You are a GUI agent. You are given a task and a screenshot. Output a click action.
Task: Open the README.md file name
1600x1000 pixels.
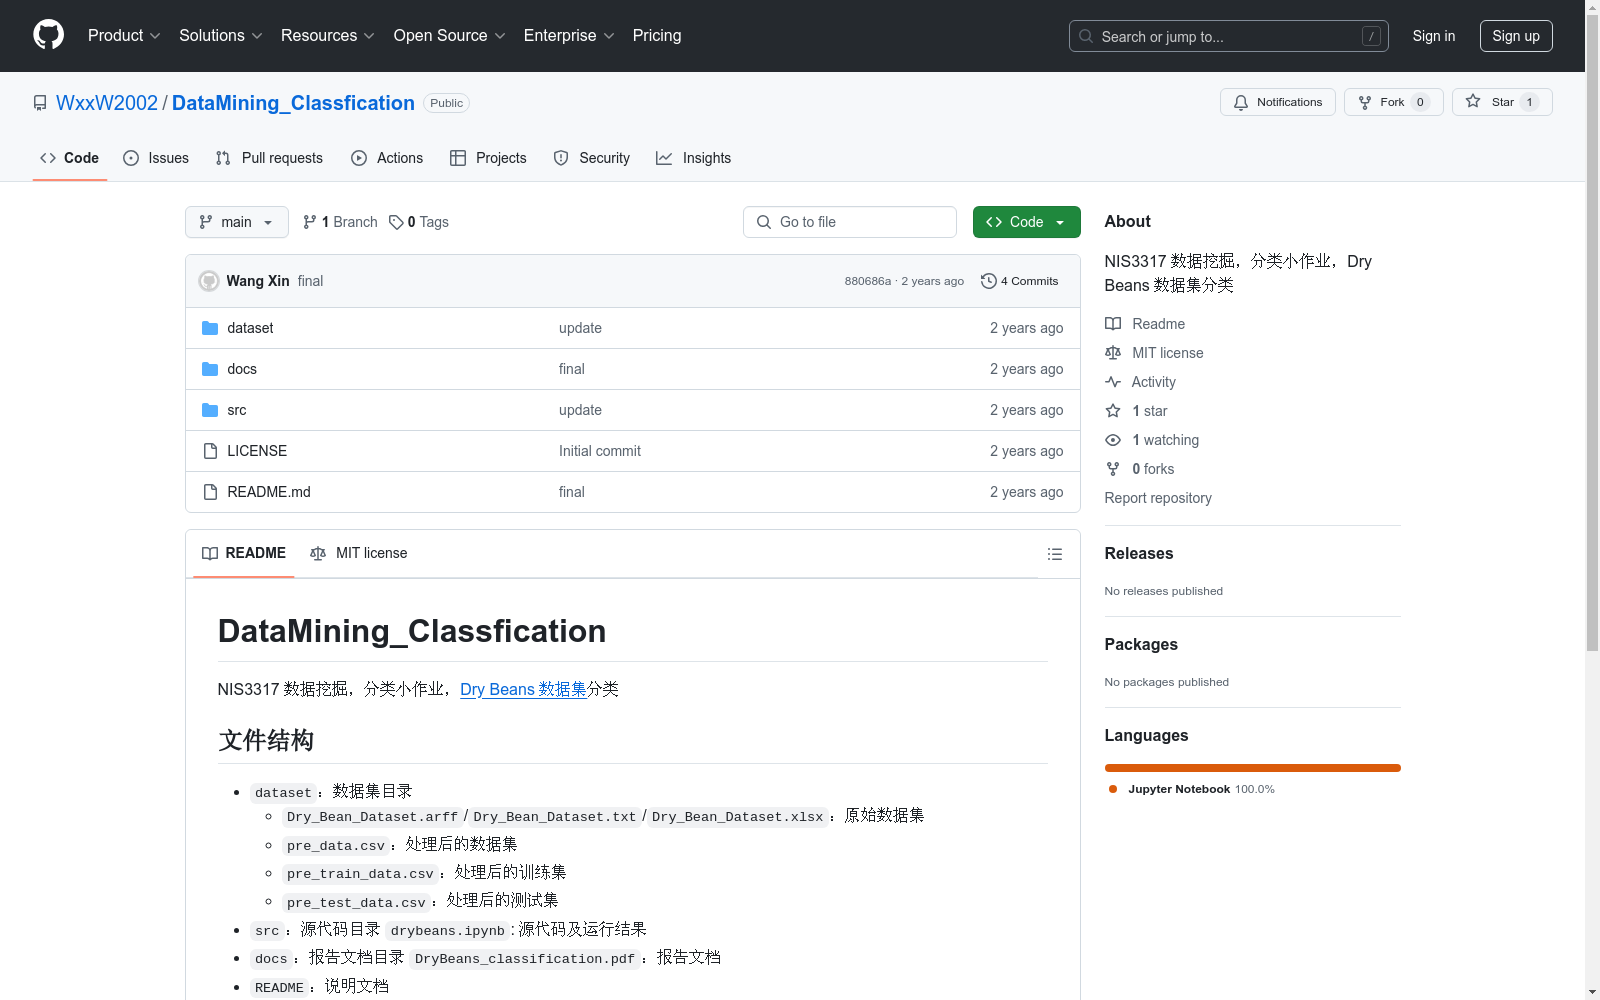coord(269,492)
